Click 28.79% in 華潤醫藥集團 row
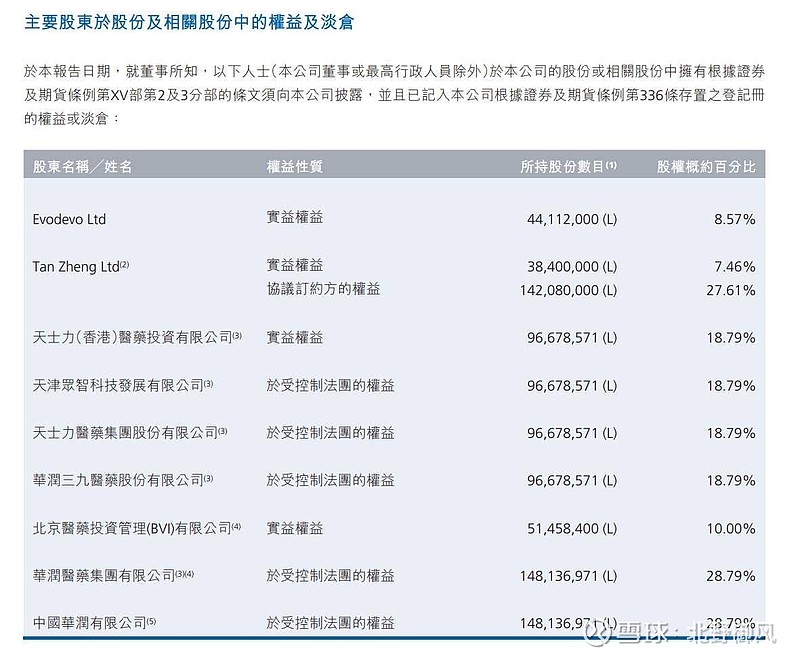Viewport: 800px width, 658px height. (731, 576)
